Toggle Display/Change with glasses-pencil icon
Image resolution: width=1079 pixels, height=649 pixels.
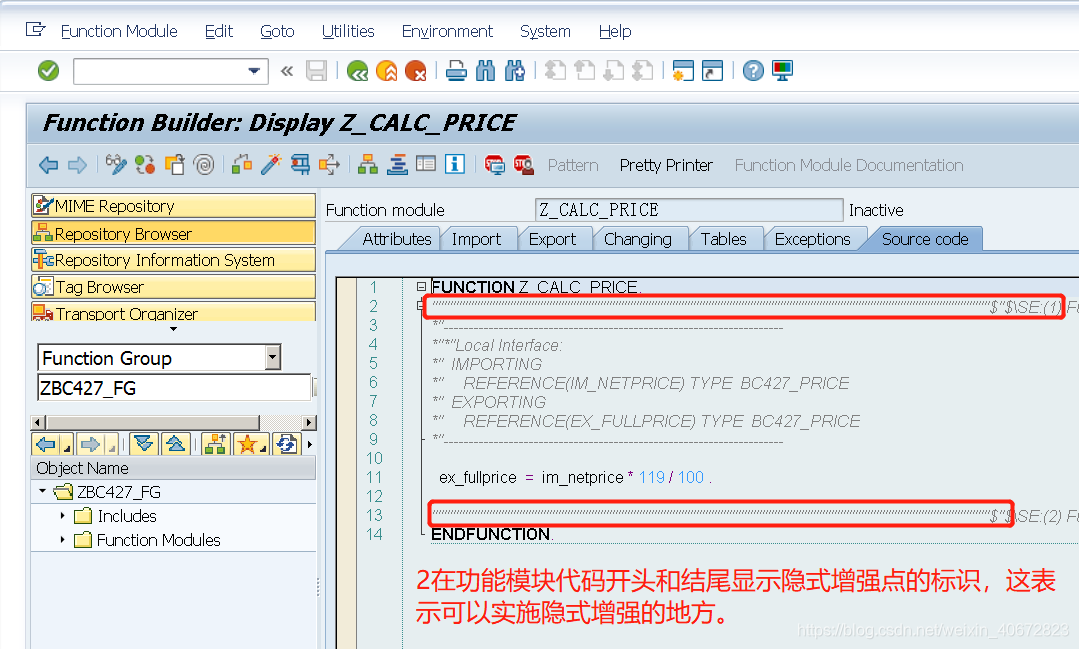(x=116, y=164)
